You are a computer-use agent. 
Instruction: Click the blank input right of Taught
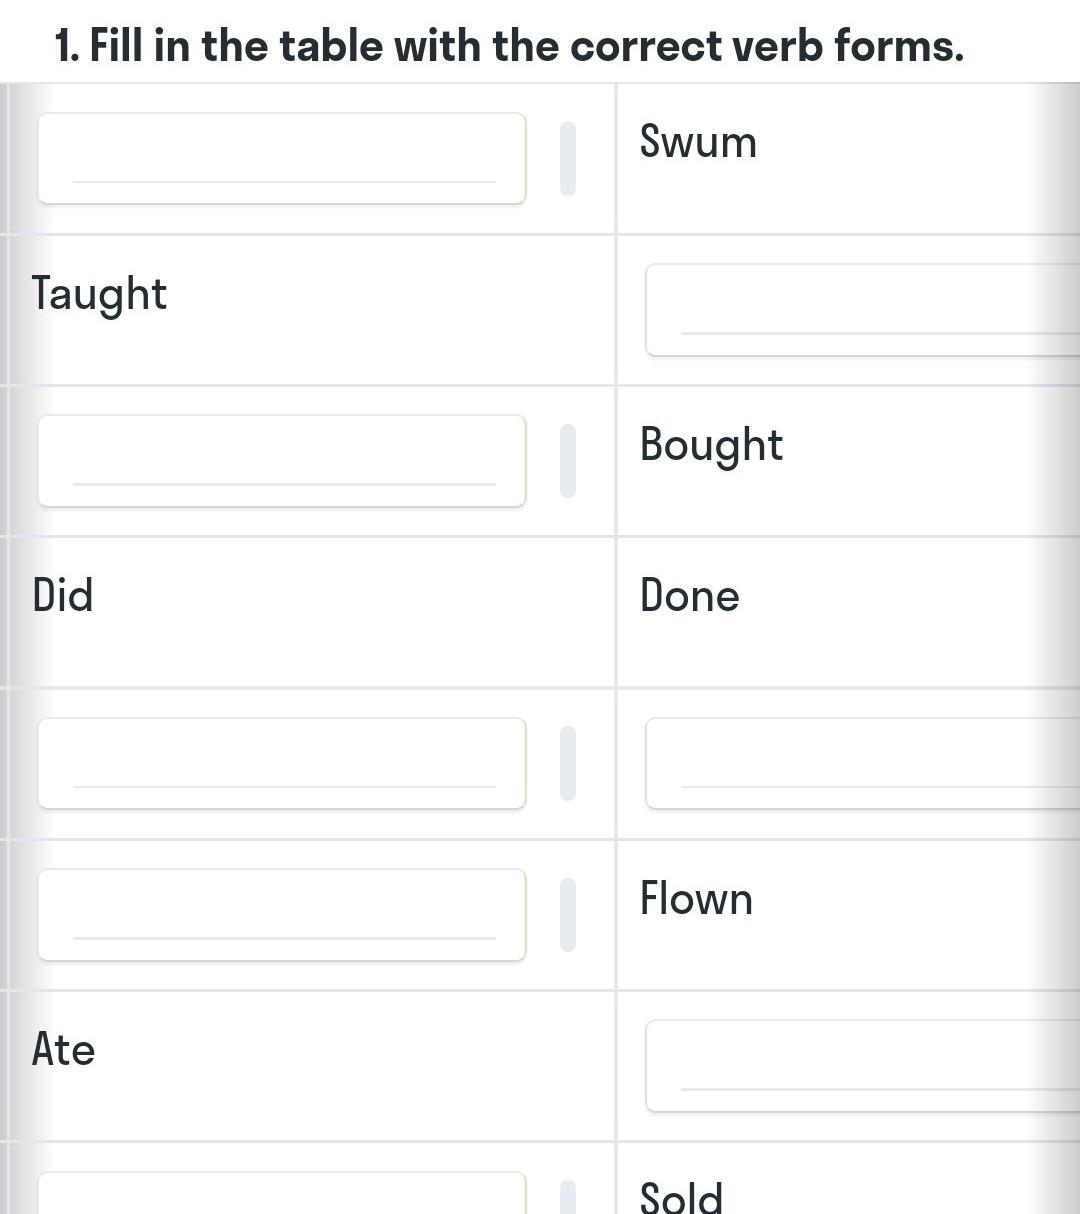[x=862, y=310]
